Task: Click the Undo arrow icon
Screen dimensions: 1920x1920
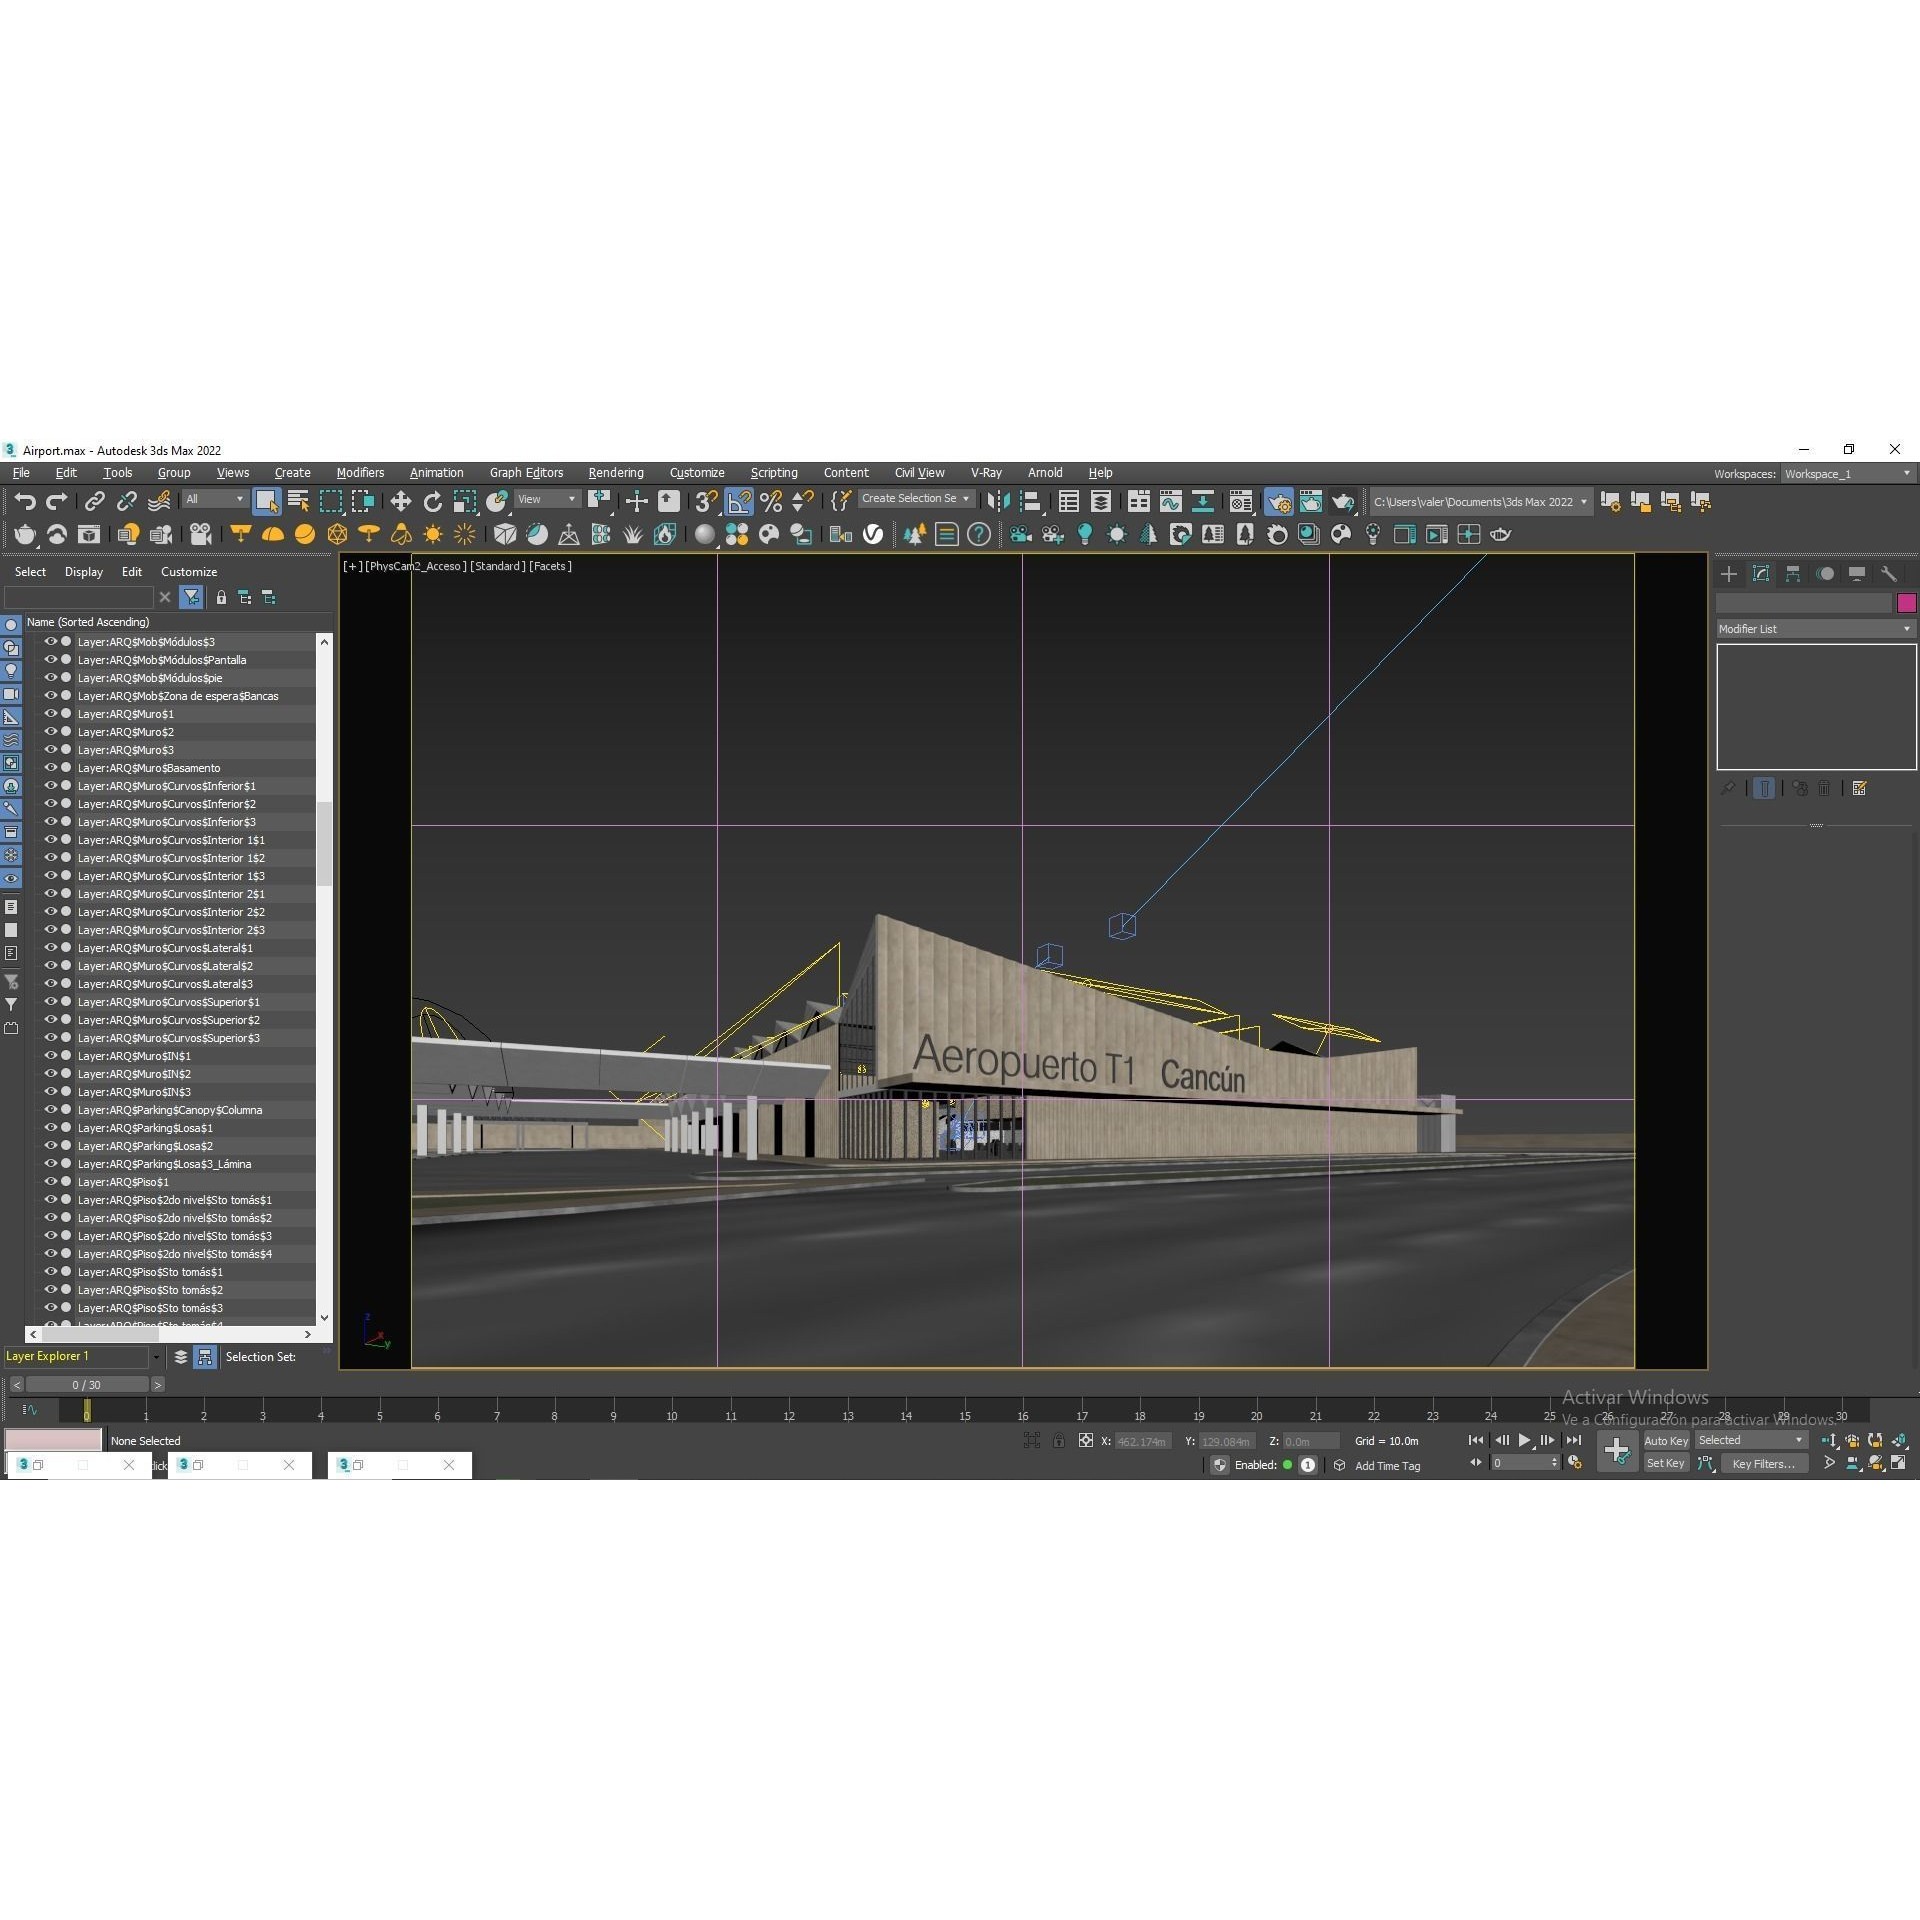Action: [25, 501]
